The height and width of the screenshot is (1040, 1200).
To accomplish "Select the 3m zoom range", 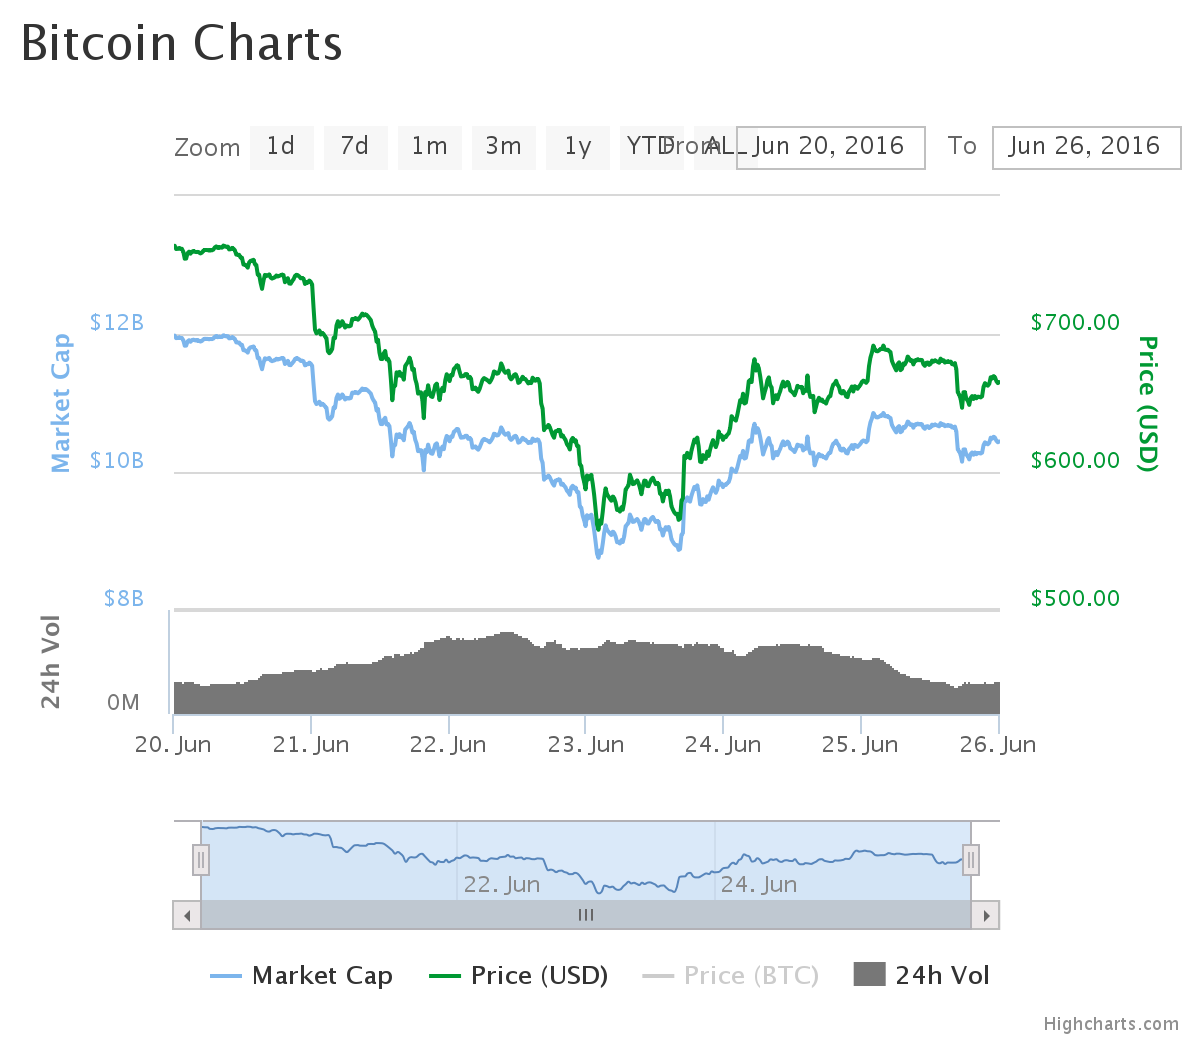I will coord(504,147).
